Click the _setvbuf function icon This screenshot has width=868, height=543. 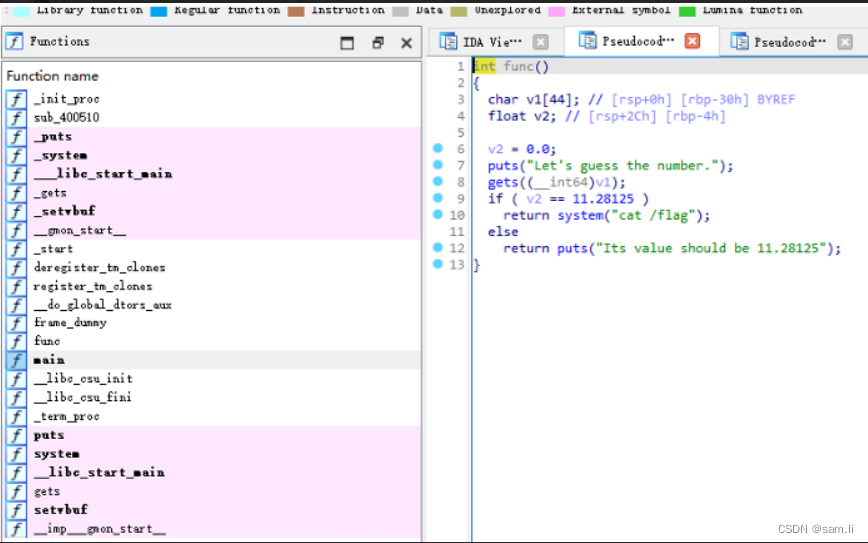(17, 211)
